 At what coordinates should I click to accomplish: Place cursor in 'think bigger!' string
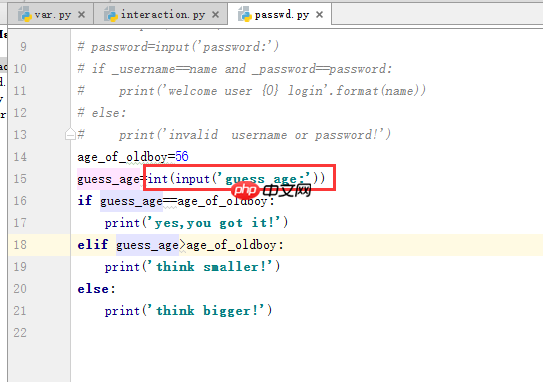point(206,311)
